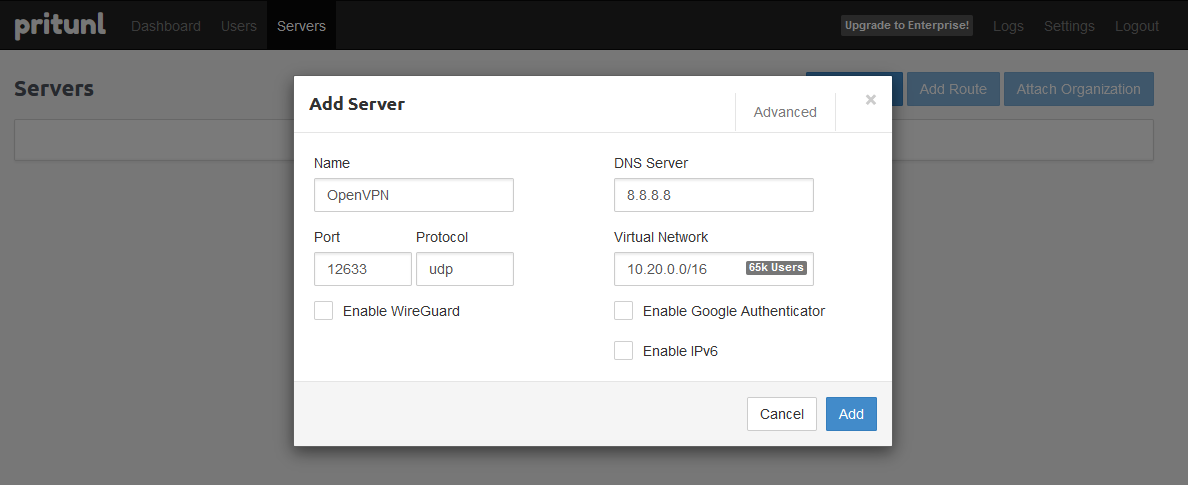Click the Name input field
This screenshot has width=1188, height=485.
tap(414, 195)
